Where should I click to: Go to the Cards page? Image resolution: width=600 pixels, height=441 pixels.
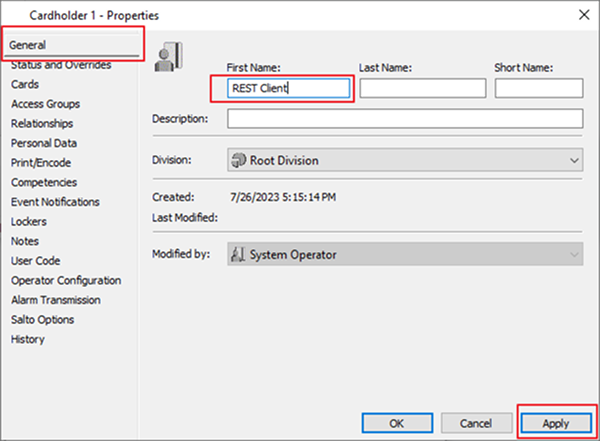point(25,85)
